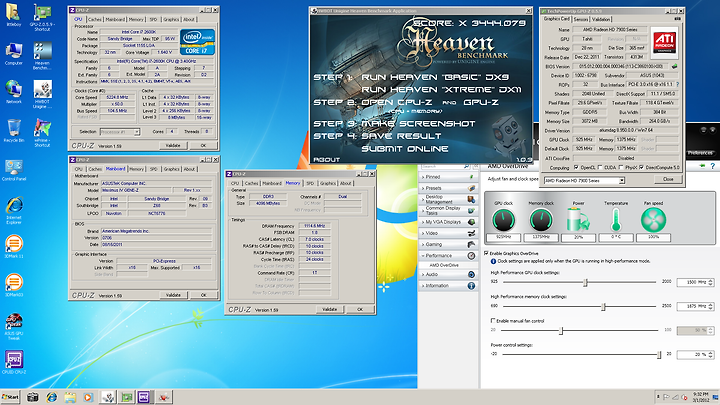Click the Power battery icon in OverDrive
Screen dimensions: 720x405
578,220
